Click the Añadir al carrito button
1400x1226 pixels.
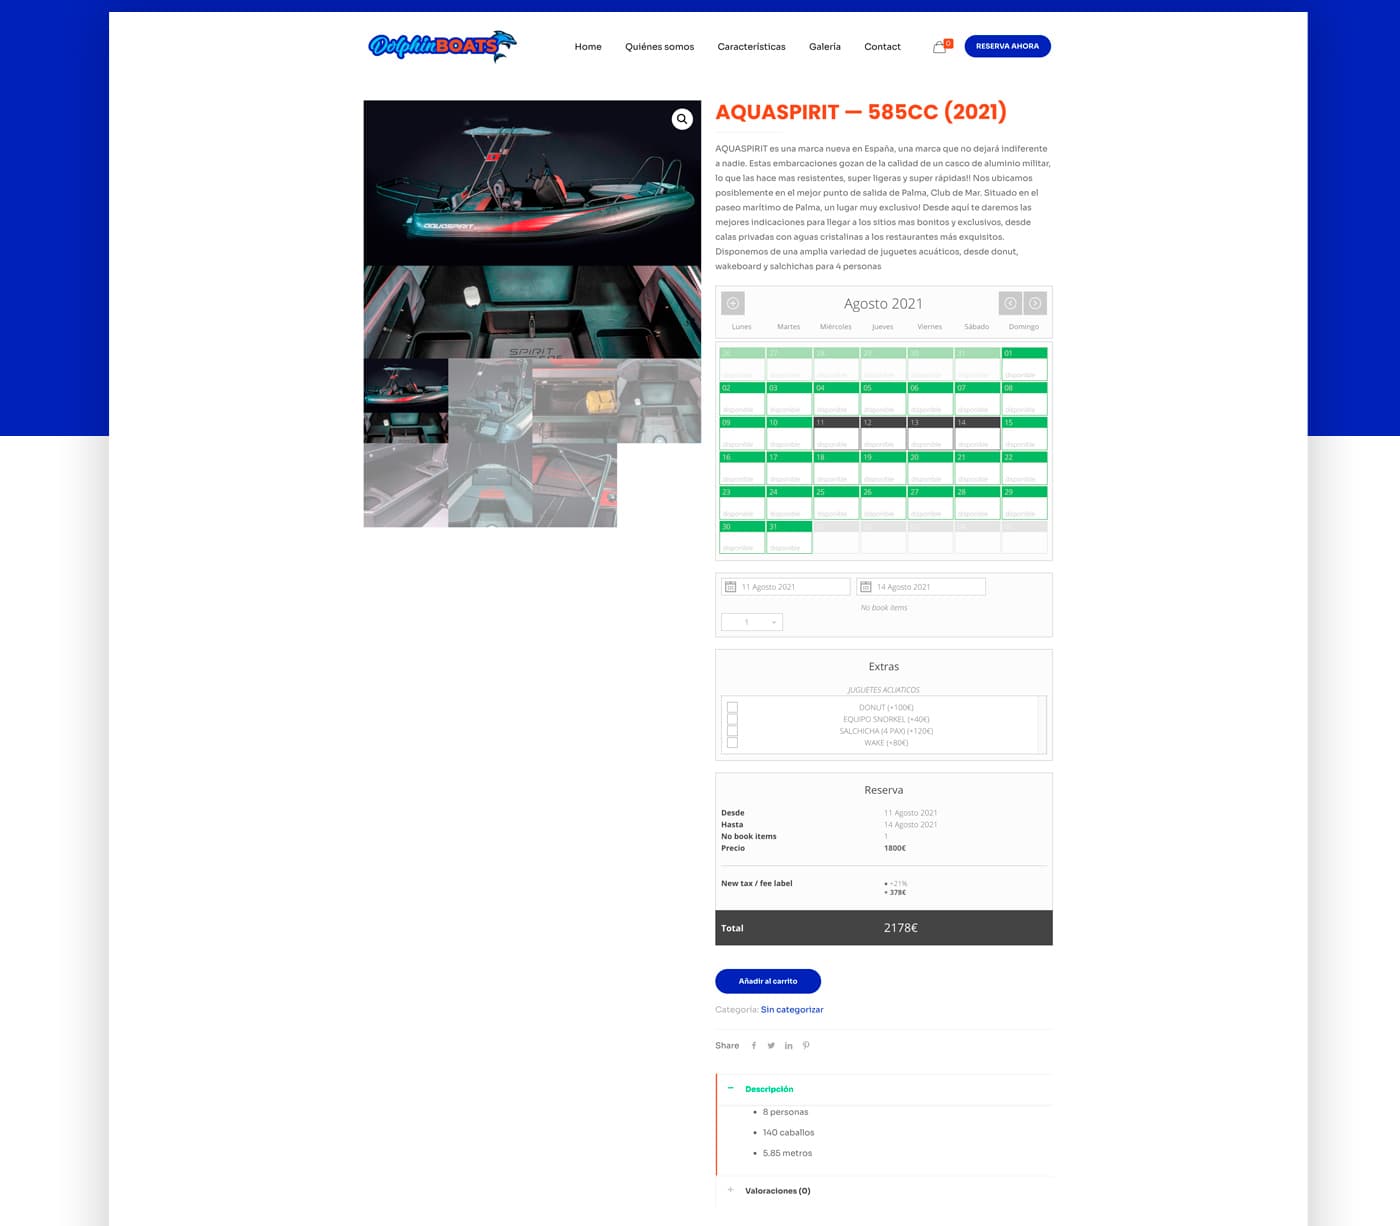point(768,981)
